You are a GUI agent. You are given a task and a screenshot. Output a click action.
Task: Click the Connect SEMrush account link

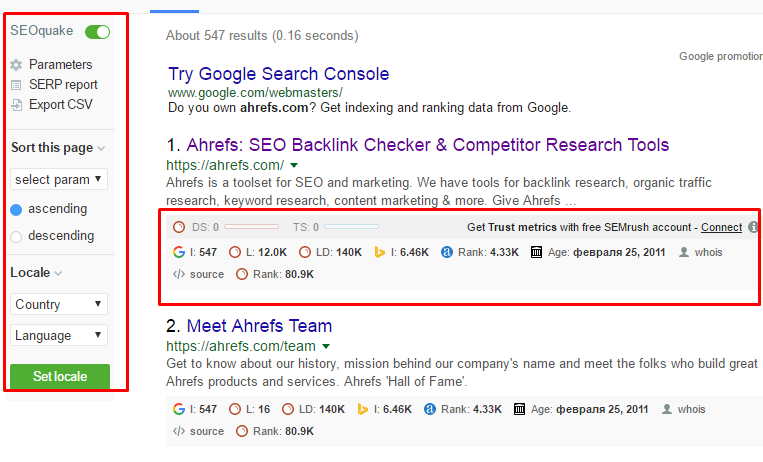[721, 227]
